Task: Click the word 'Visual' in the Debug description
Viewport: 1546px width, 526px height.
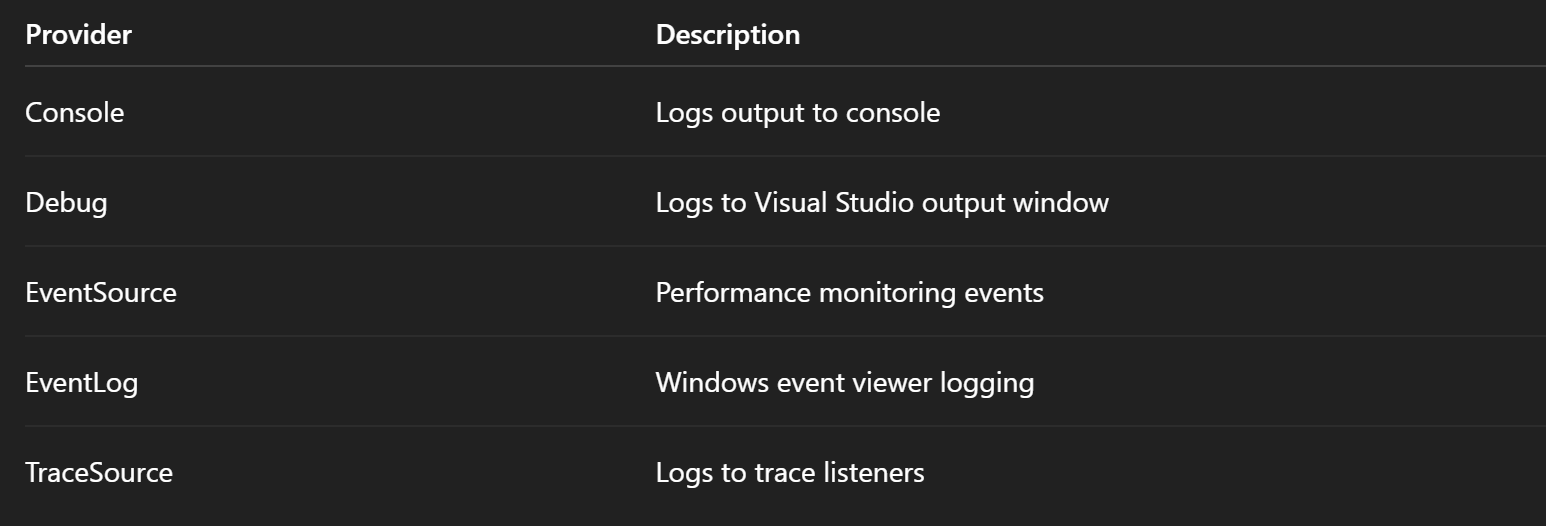Action: (789, 203)
